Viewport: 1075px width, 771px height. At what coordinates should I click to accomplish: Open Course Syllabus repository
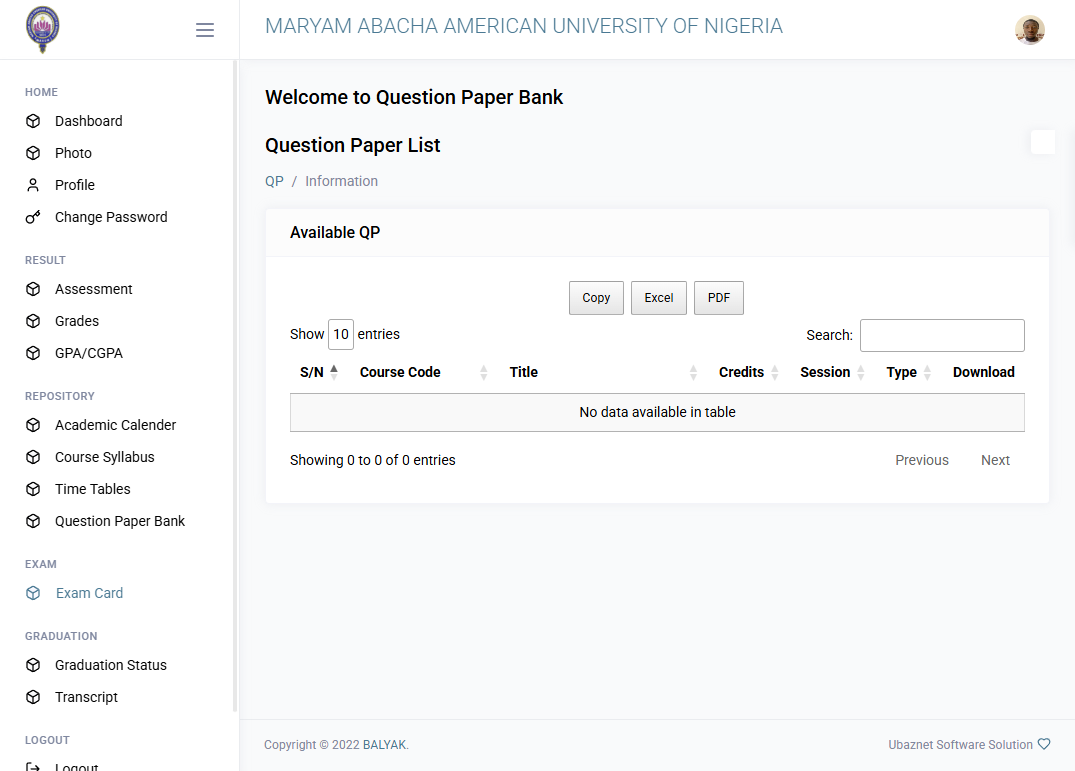click(x=104, y=457)
